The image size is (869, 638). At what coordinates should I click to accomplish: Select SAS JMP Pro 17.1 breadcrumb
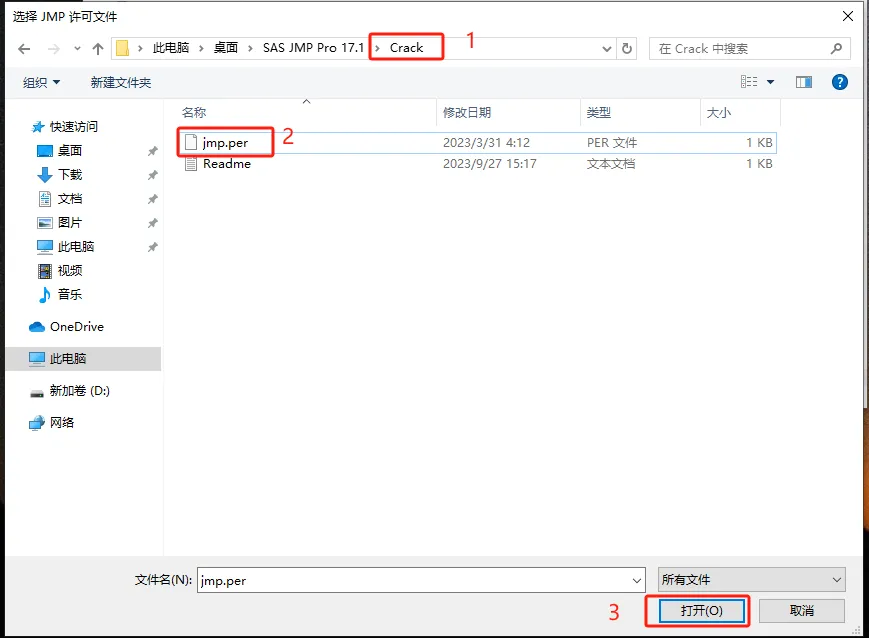313,48
